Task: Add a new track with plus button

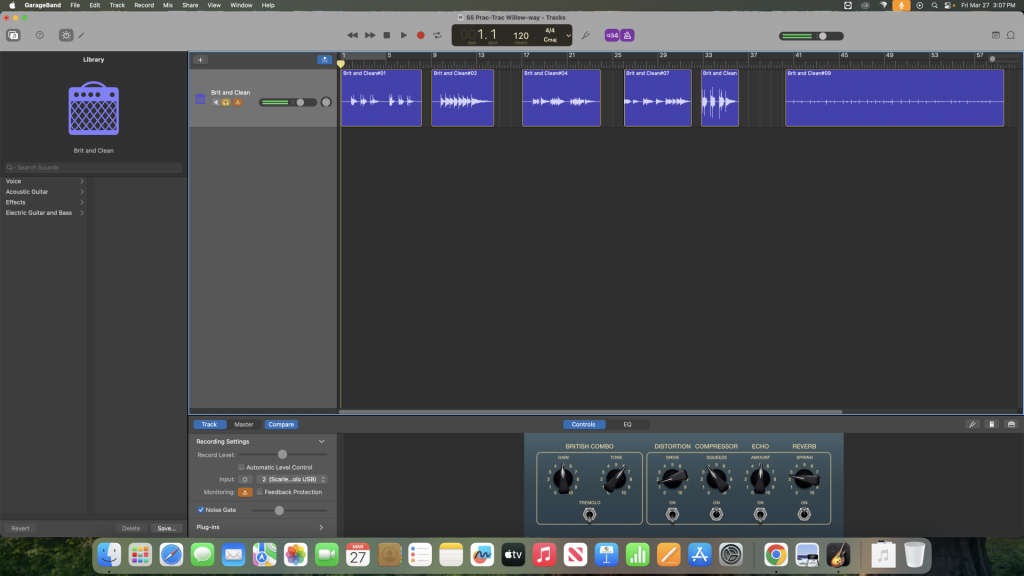Action: pos(200,60)
